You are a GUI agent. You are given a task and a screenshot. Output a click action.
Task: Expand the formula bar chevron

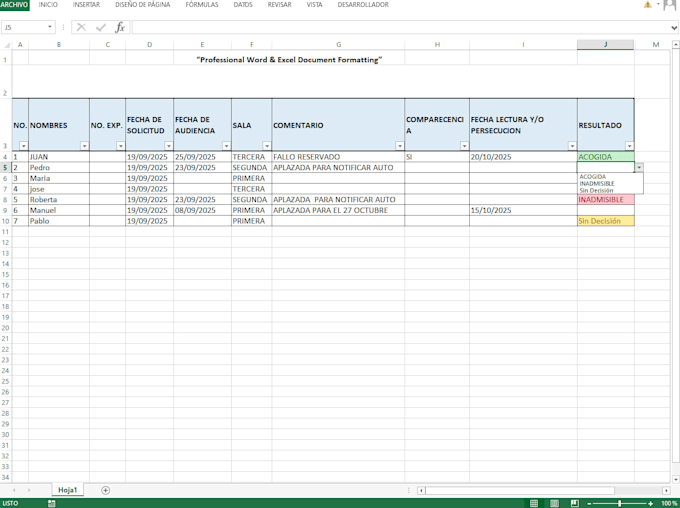pos(674,28)
